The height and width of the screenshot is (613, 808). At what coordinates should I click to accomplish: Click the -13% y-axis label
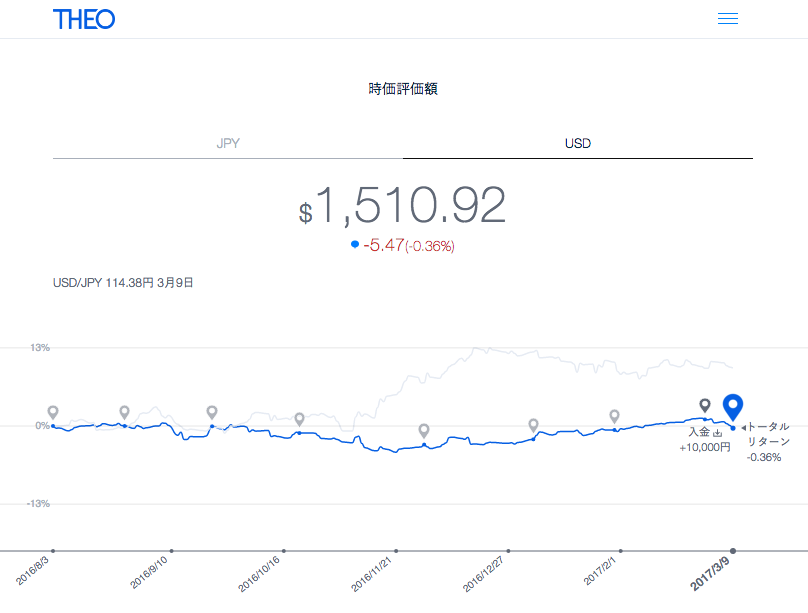pos(38,504)
